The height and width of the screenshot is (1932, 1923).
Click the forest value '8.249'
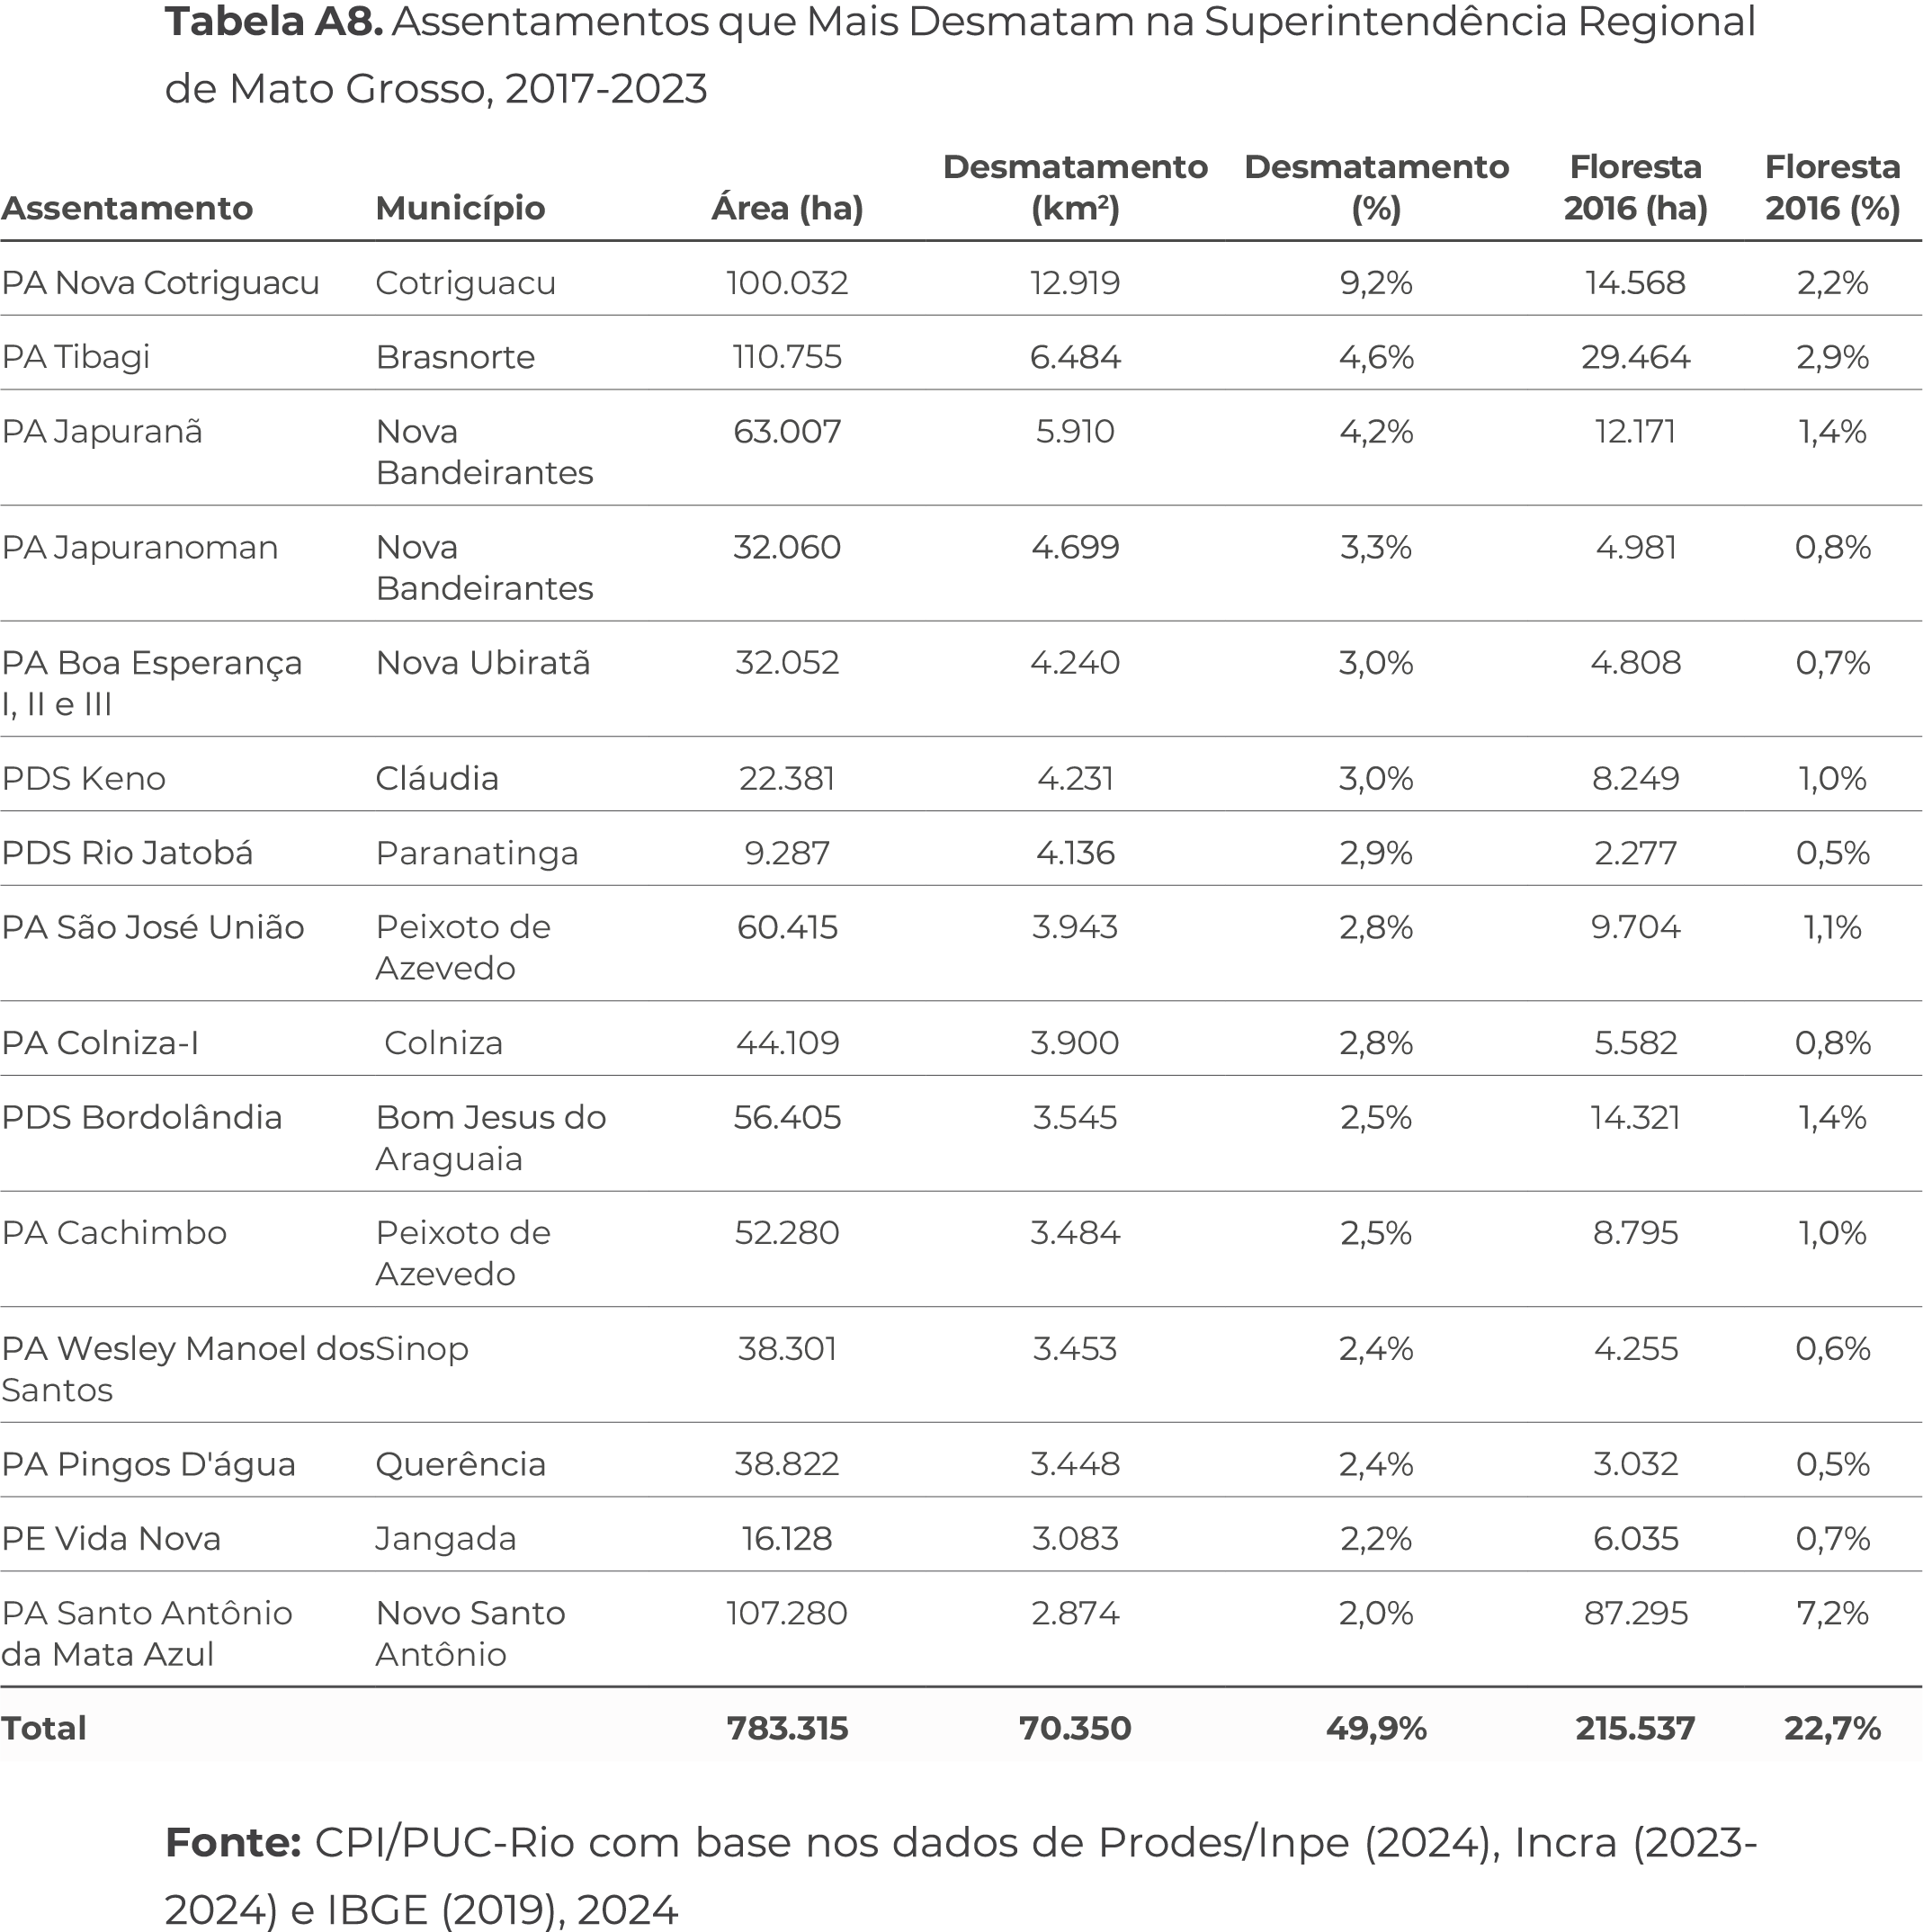[x=1635, y=779]
